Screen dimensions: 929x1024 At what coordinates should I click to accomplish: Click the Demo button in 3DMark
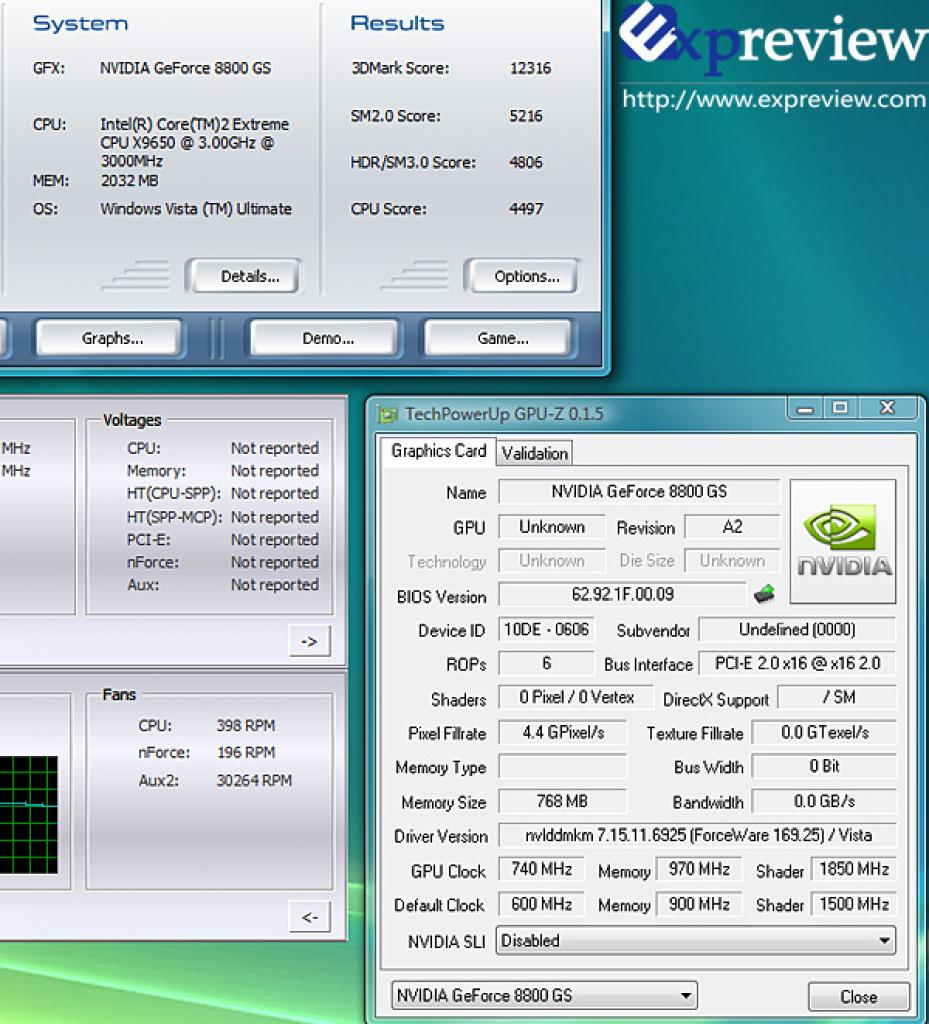click(x=324, y=338)
